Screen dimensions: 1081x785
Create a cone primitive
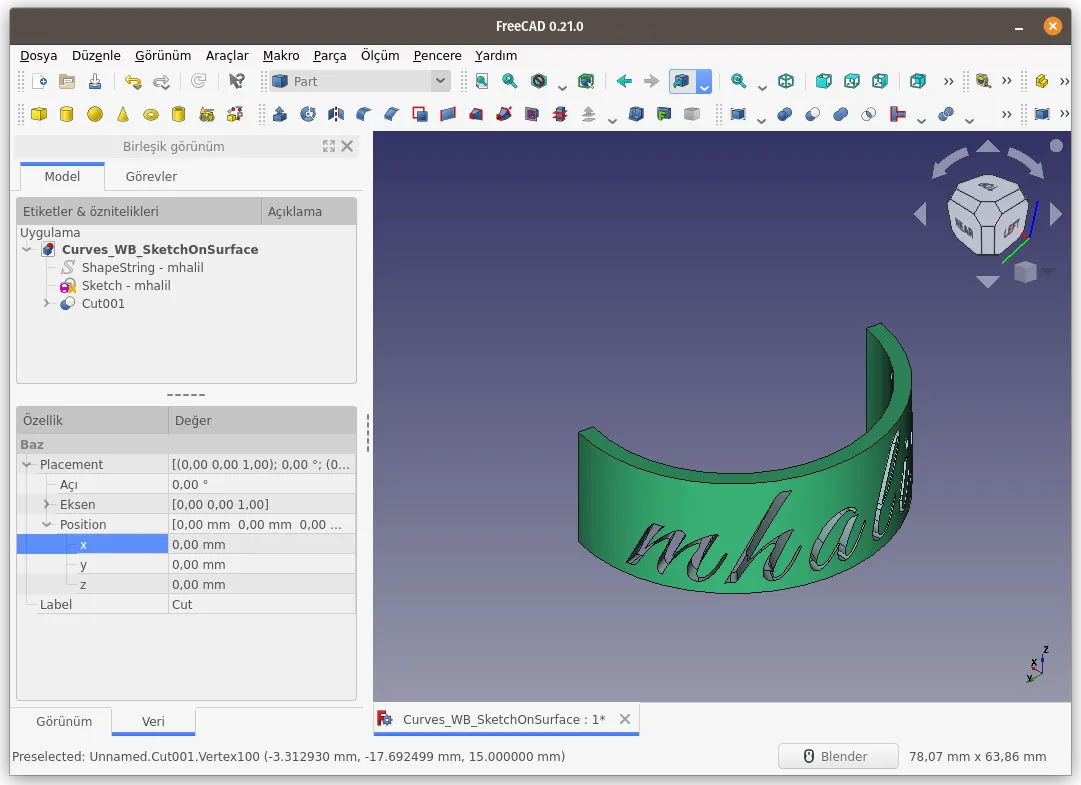(123, 114)
